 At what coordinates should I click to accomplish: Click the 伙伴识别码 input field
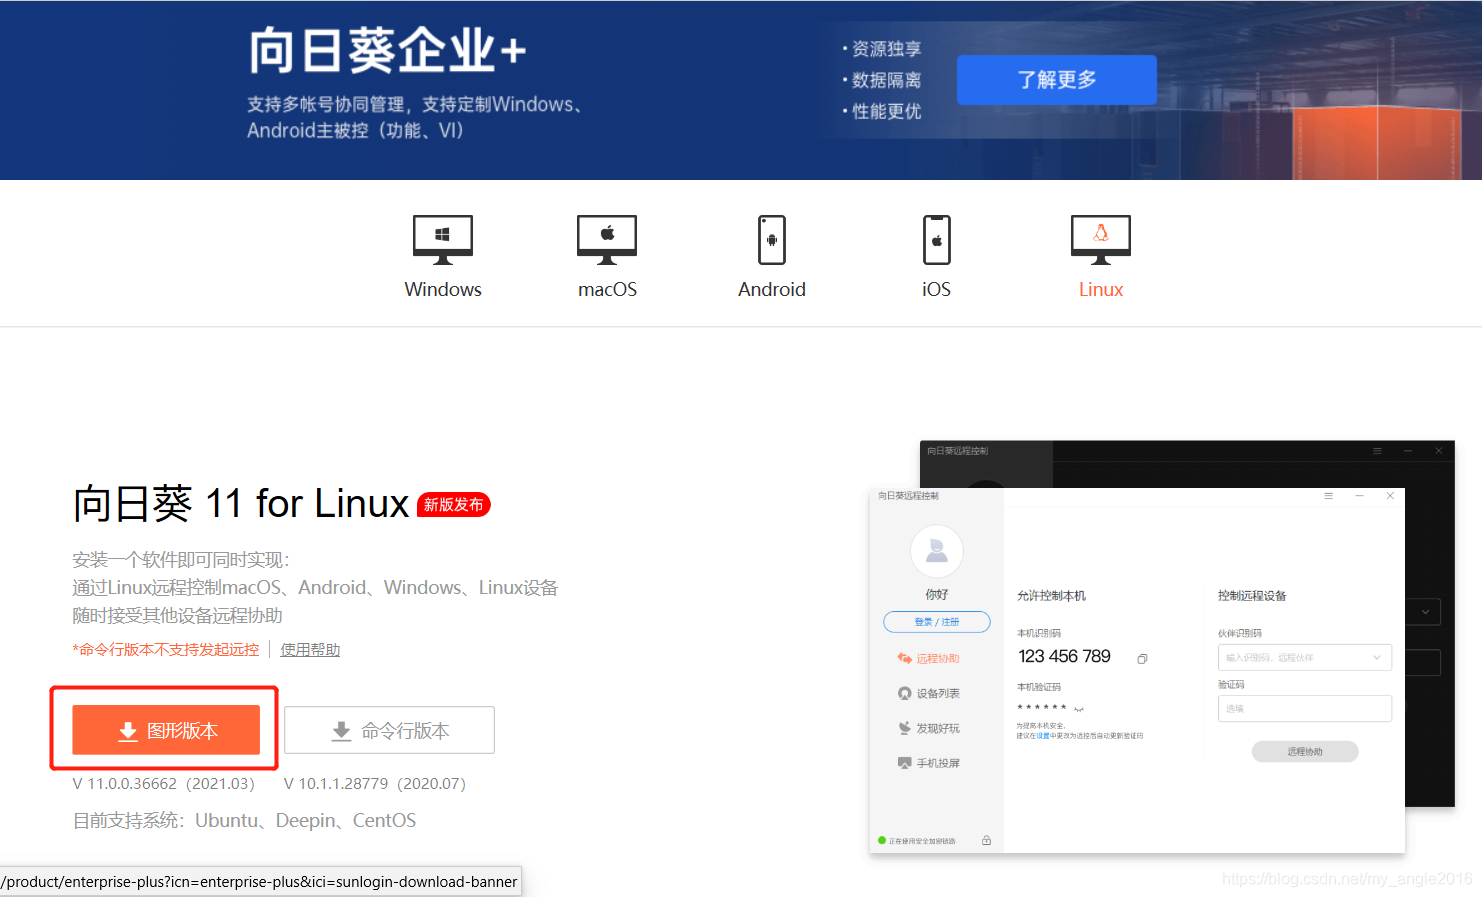1305,657
